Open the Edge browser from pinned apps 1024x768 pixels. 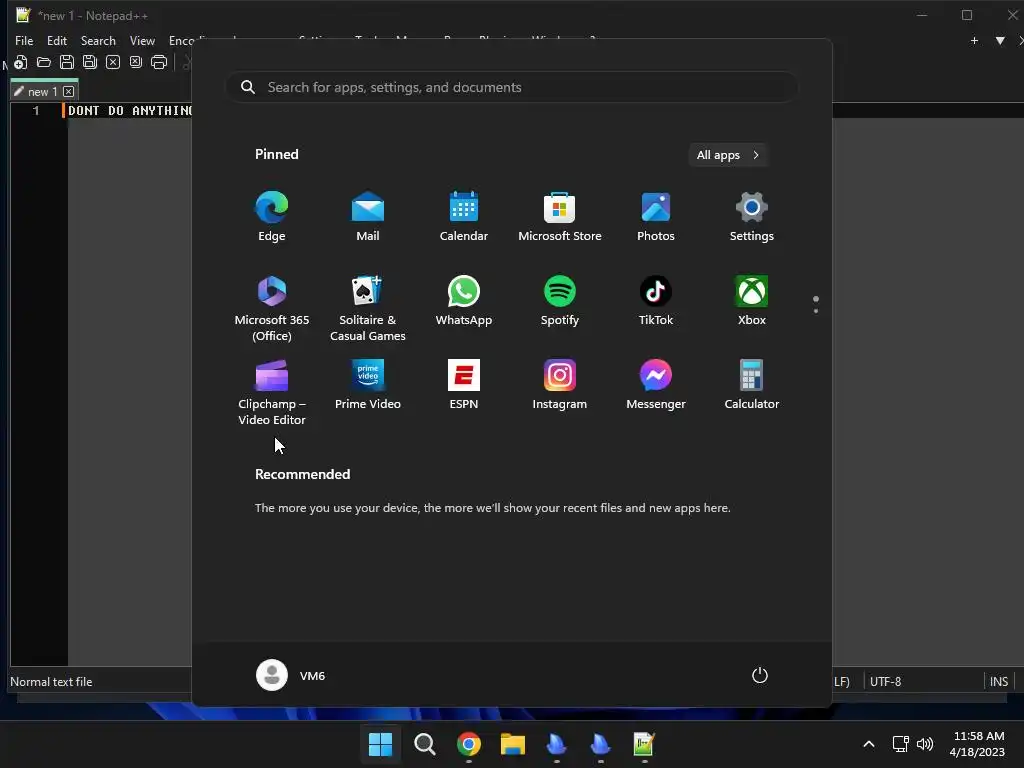click(x=272, y=216)
